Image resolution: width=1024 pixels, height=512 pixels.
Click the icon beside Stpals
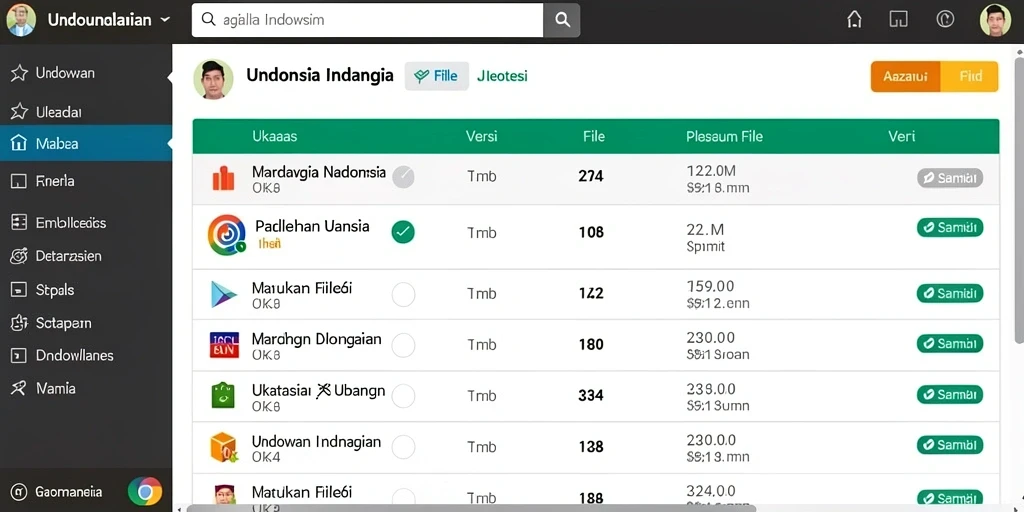tap(19, 289)
